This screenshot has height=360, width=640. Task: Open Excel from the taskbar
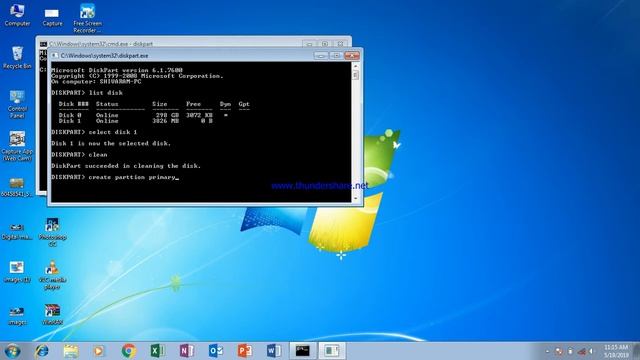pos(158,351)
